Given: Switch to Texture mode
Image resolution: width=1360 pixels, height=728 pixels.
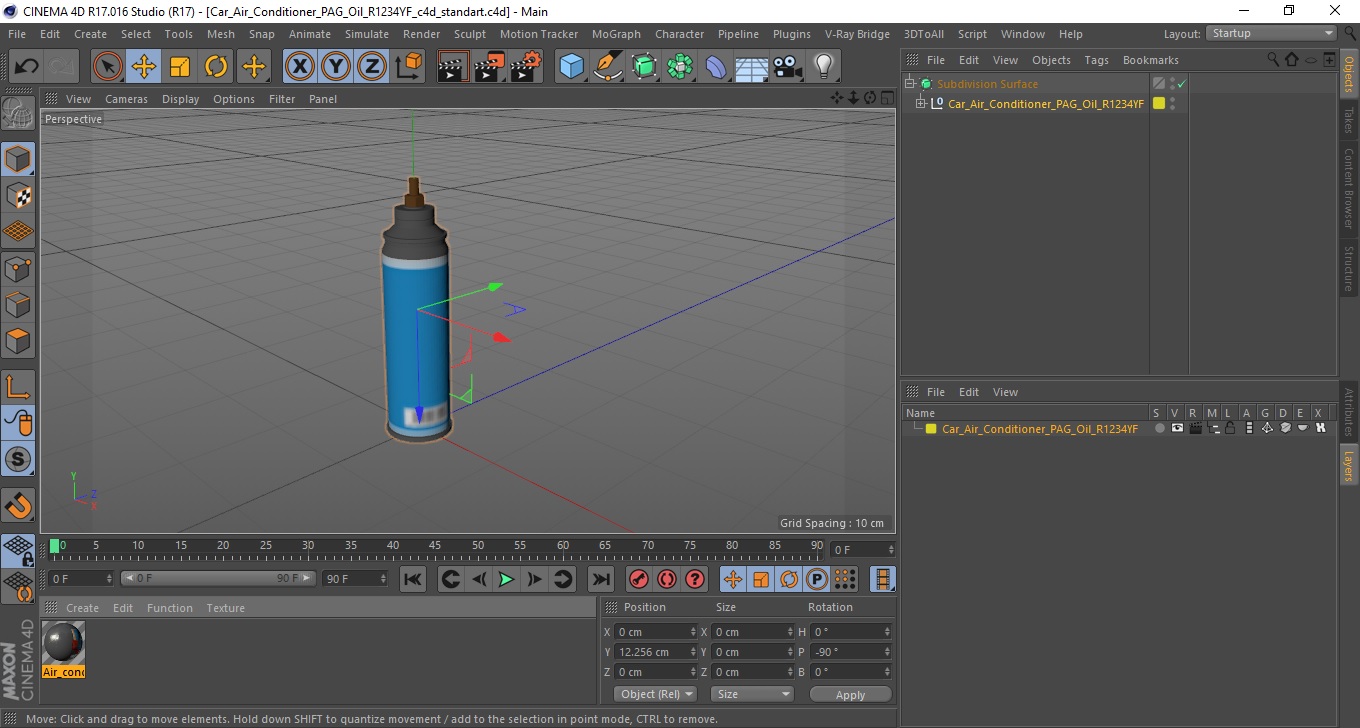Looking at the screenshot, I should tap(18, 195).
